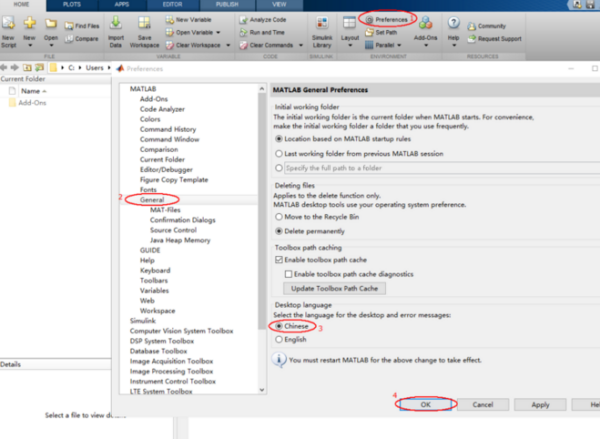Click Set Path in the toolstrip

(381, 33)
